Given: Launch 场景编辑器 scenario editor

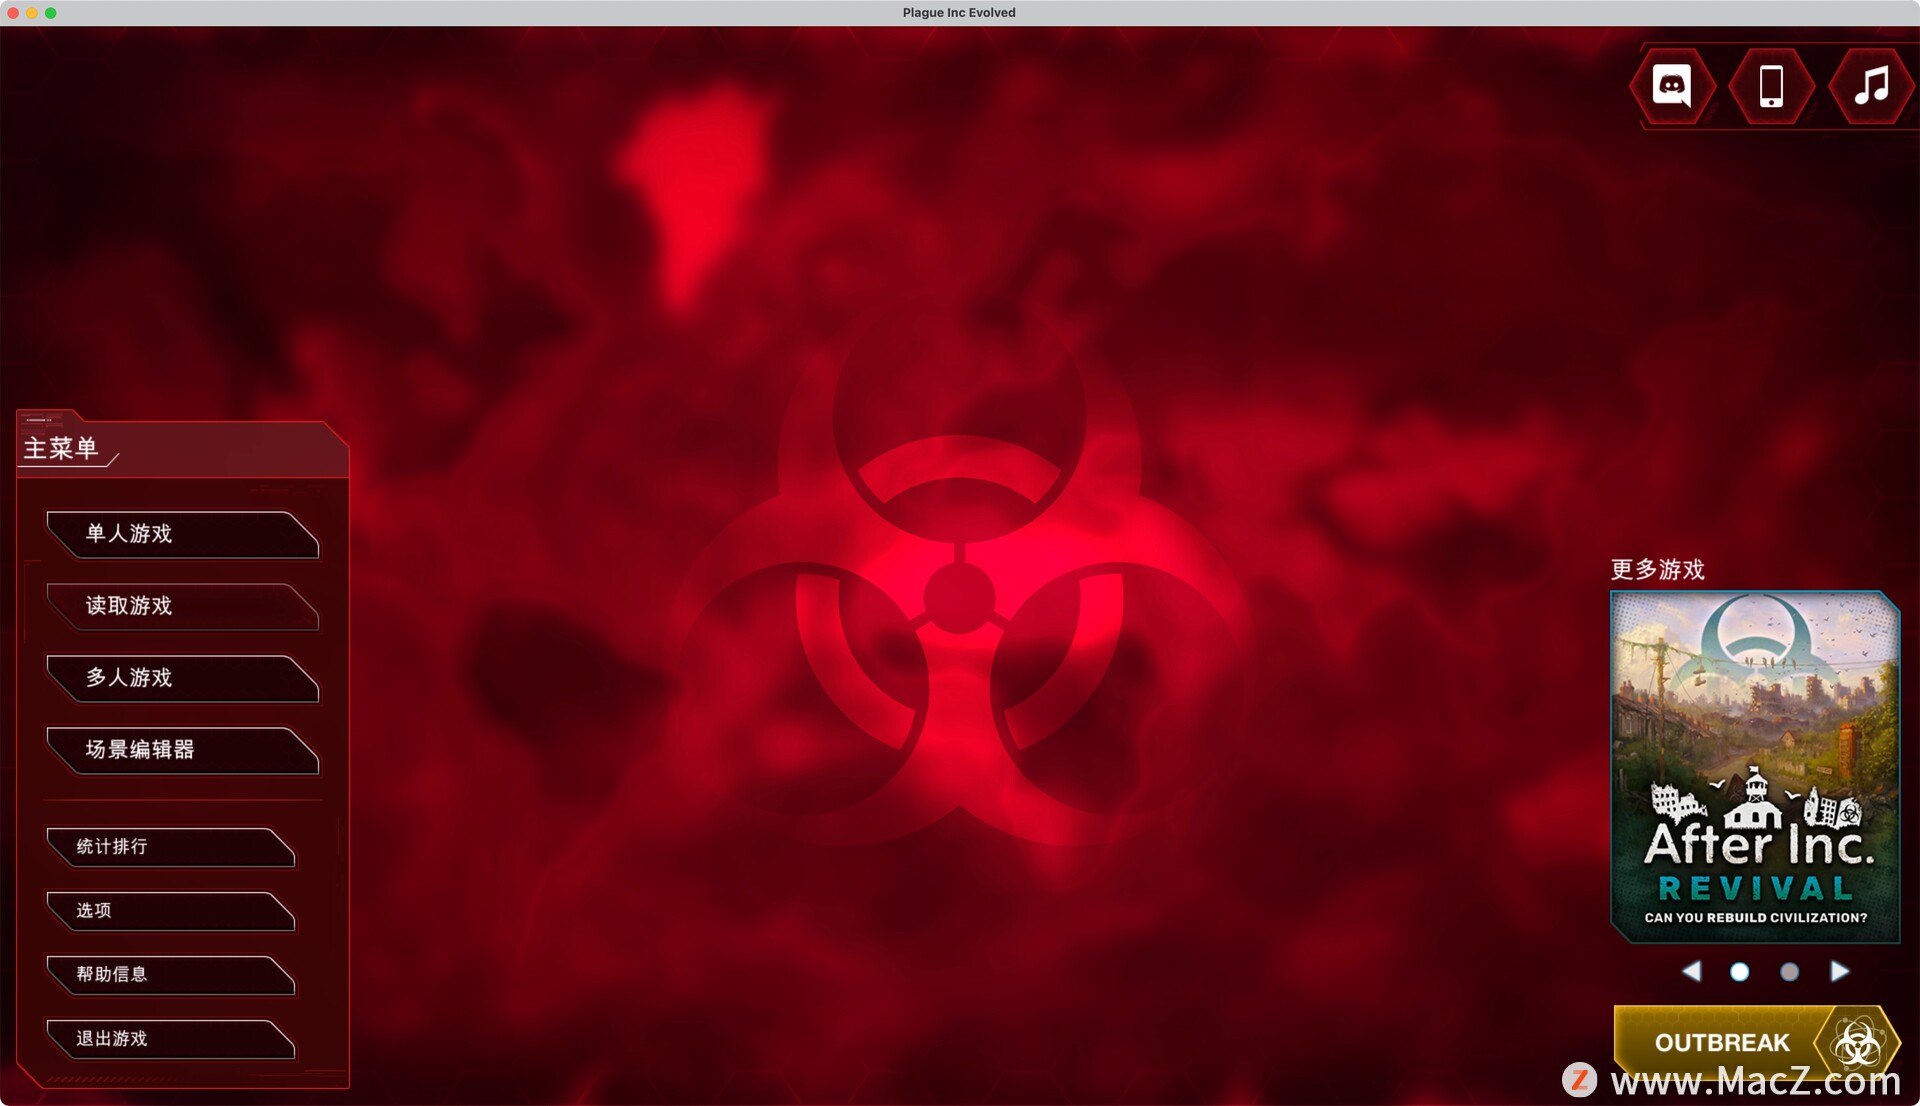Looking at the screenshot, I should point(180,751).
